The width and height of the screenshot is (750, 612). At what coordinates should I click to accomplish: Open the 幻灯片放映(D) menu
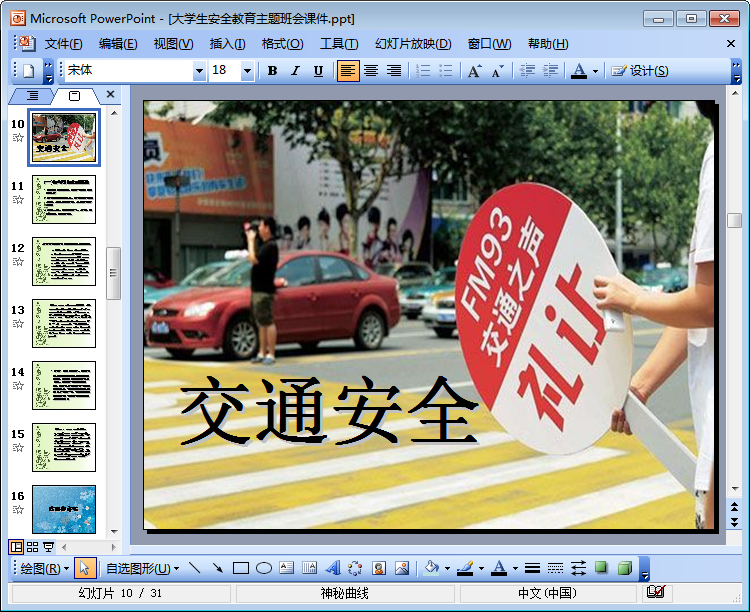(x=413, y=44)
